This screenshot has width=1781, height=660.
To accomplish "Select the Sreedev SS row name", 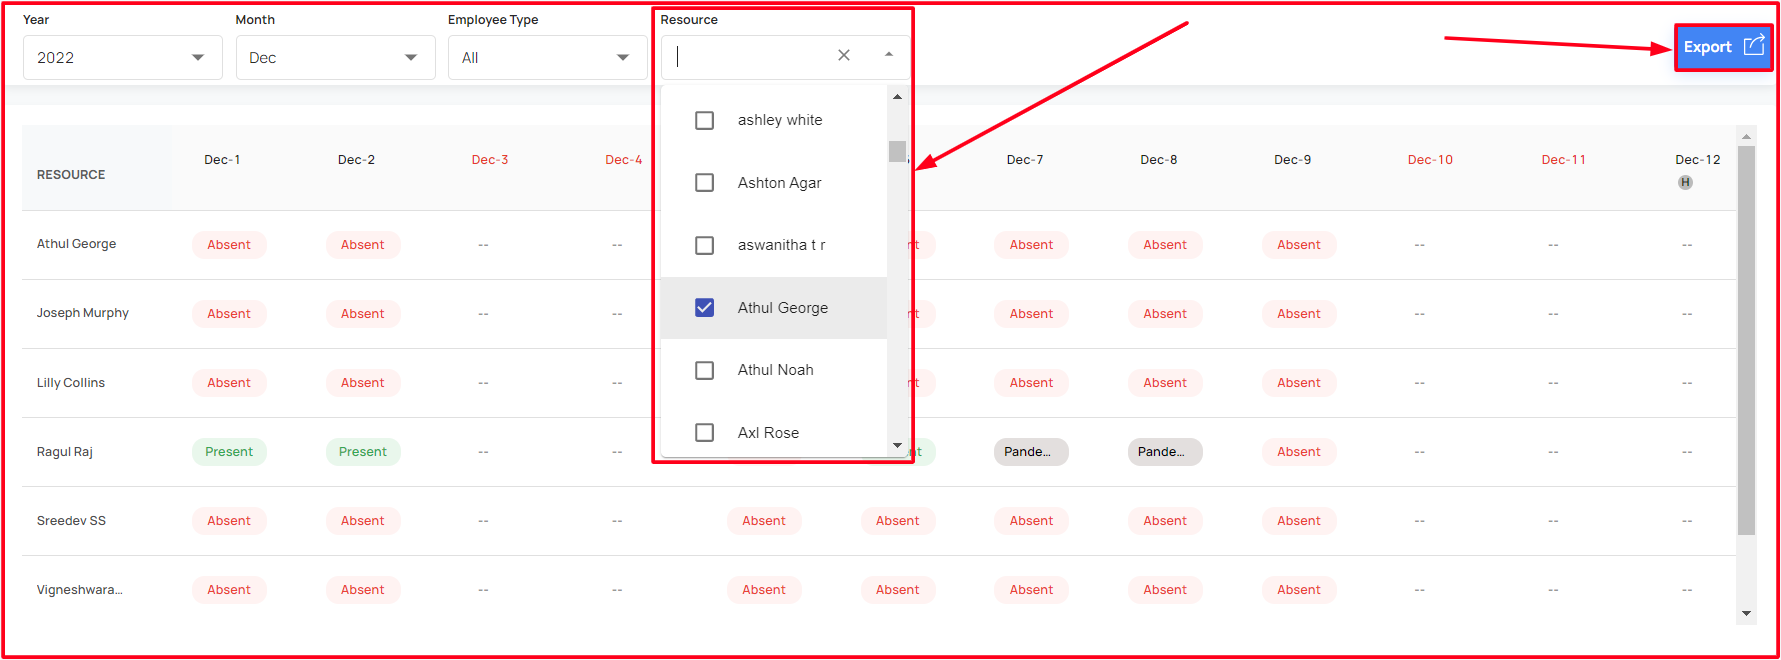I will (x=71, y=521).
